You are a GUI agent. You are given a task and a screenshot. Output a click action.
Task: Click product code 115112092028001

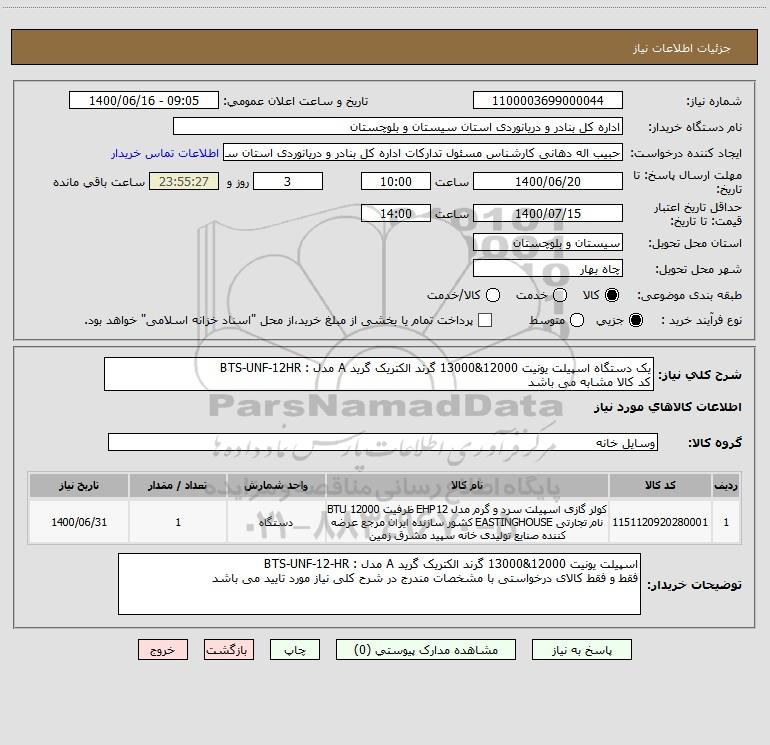[x=660, y=522]
